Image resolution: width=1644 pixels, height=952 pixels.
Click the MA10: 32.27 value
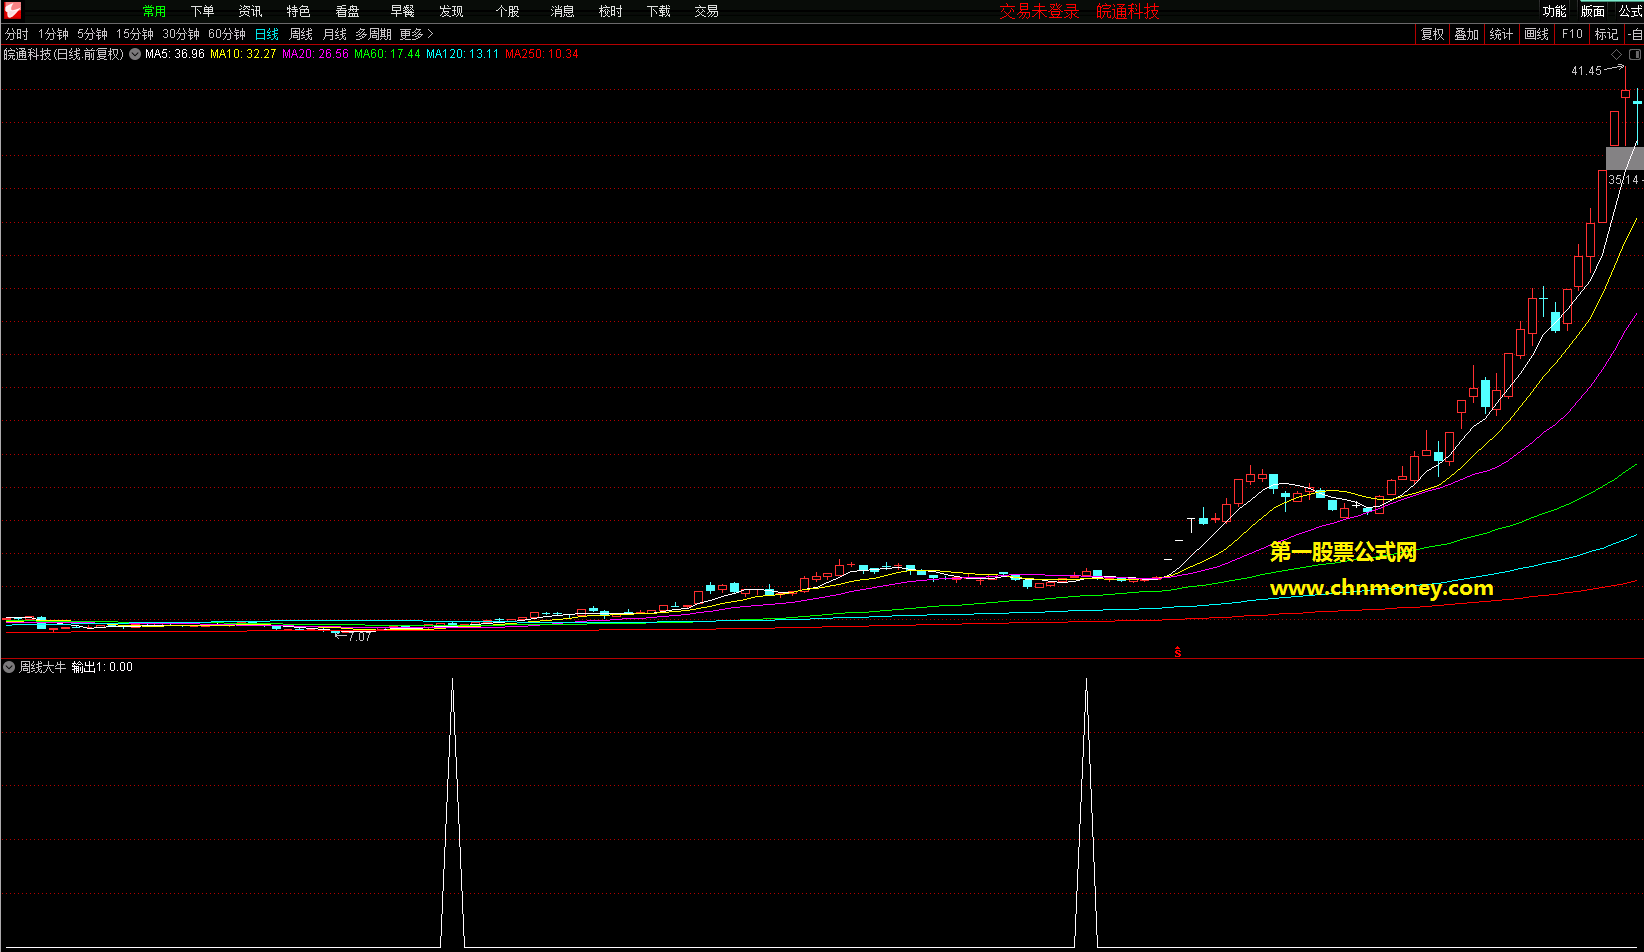243,54
